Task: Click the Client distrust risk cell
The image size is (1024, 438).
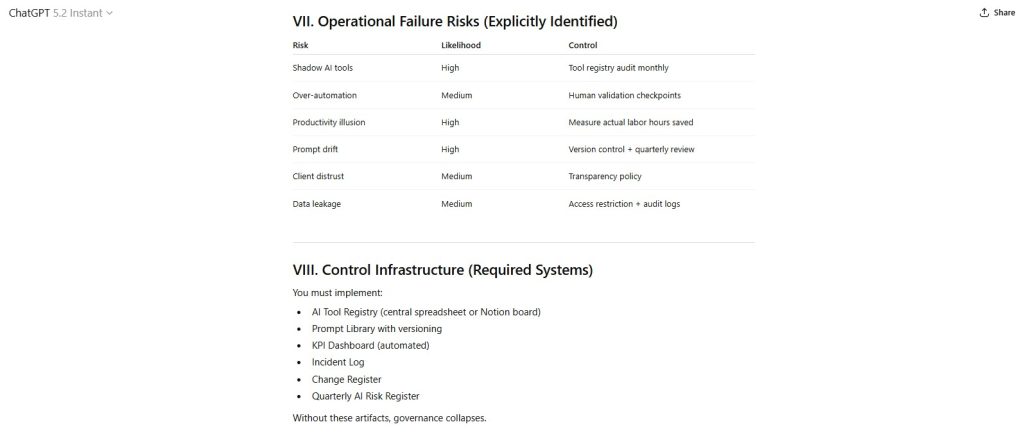Action: coord(320,176)
